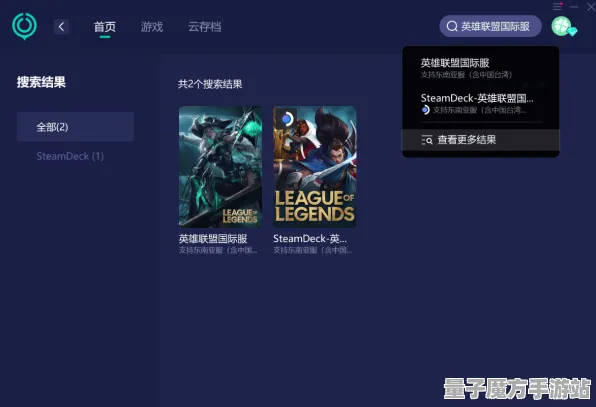596x407 pixels.
Task: Select the SteamDeck (1) filter
Action: (70, 156)
